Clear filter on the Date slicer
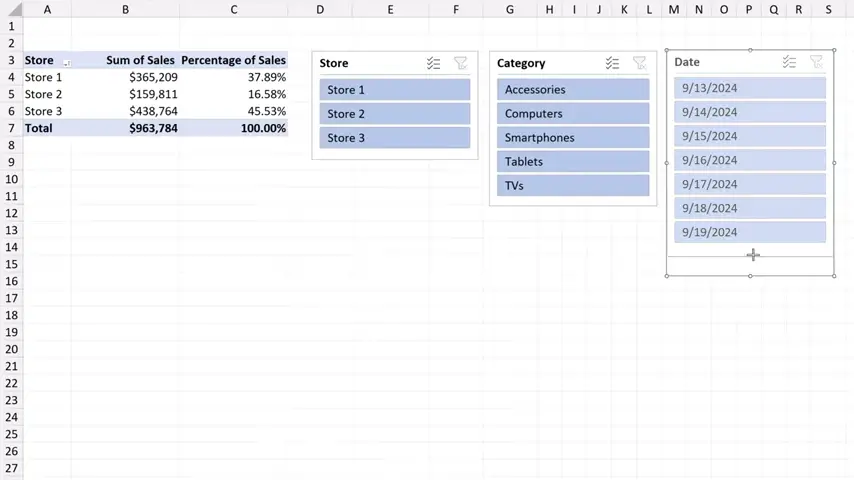Image resolution: width=854 pixels, height=480 pixels. click(x=816, y=62)
